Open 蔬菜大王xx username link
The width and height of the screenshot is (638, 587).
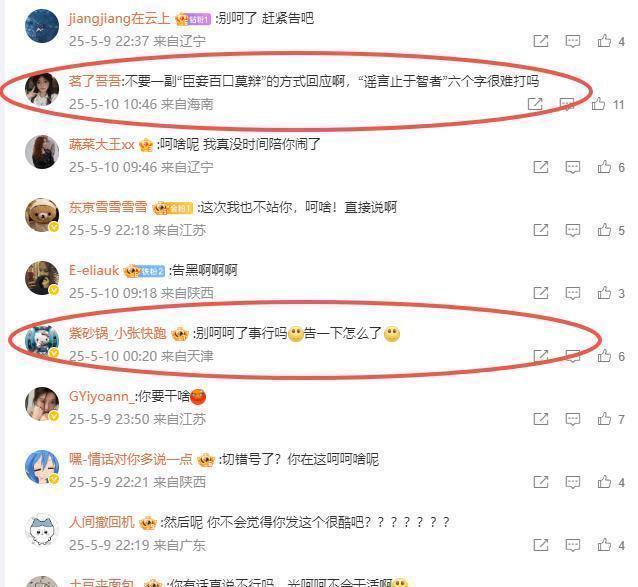point(102,144)
